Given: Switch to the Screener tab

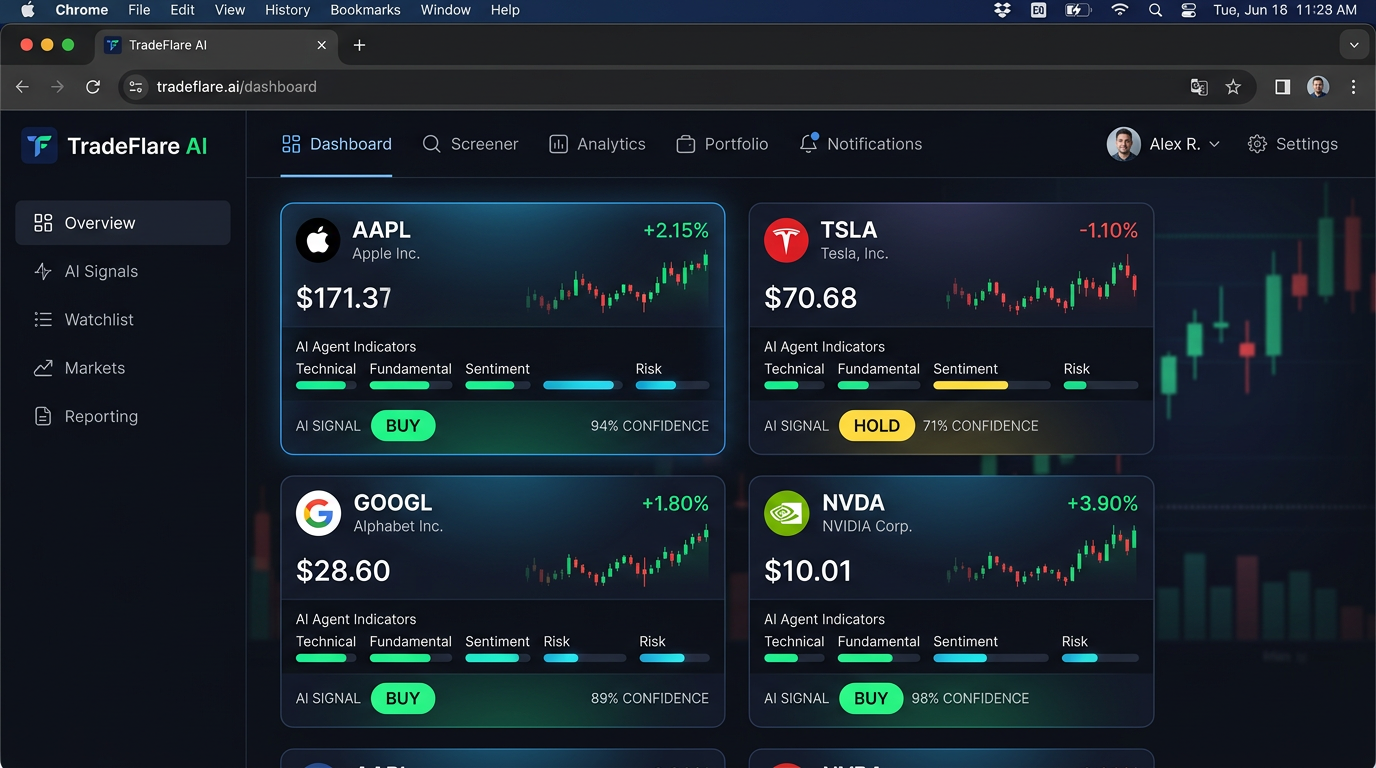Looking at the screenshot, I should 470,144.
